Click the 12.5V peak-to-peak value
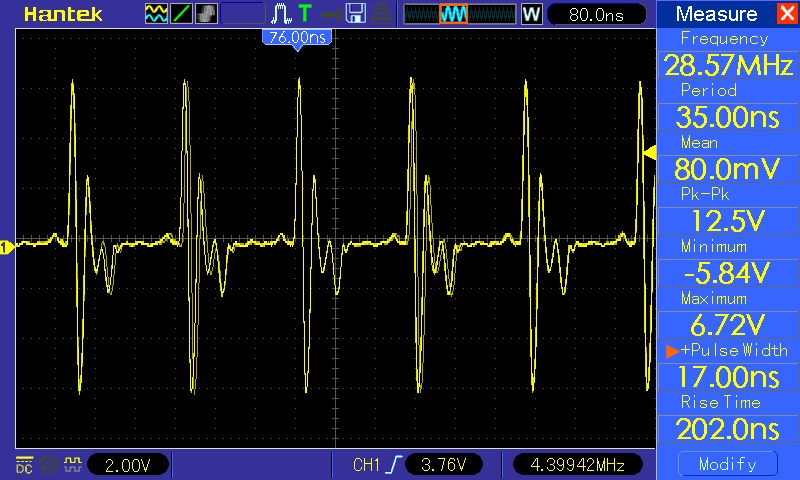 click(x=728, y=221)
